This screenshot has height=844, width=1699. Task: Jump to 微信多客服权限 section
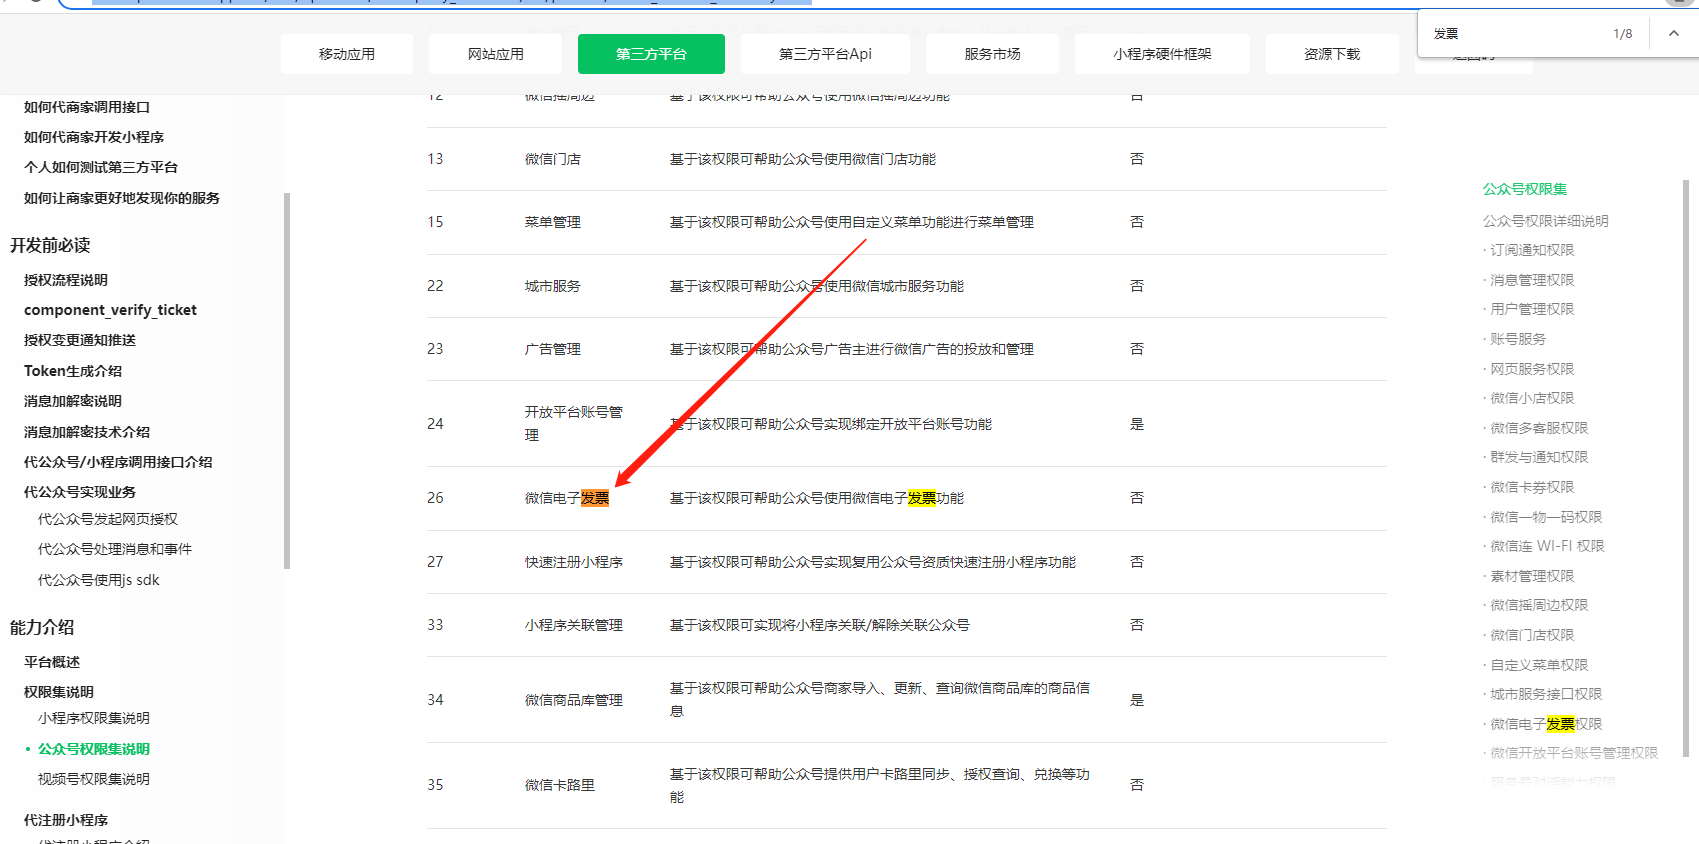(x=1539, y=428)
